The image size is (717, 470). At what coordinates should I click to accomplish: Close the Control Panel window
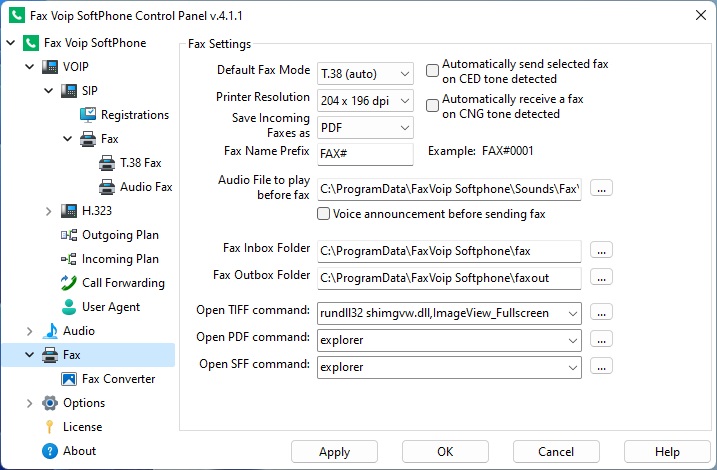click(701, 16)
